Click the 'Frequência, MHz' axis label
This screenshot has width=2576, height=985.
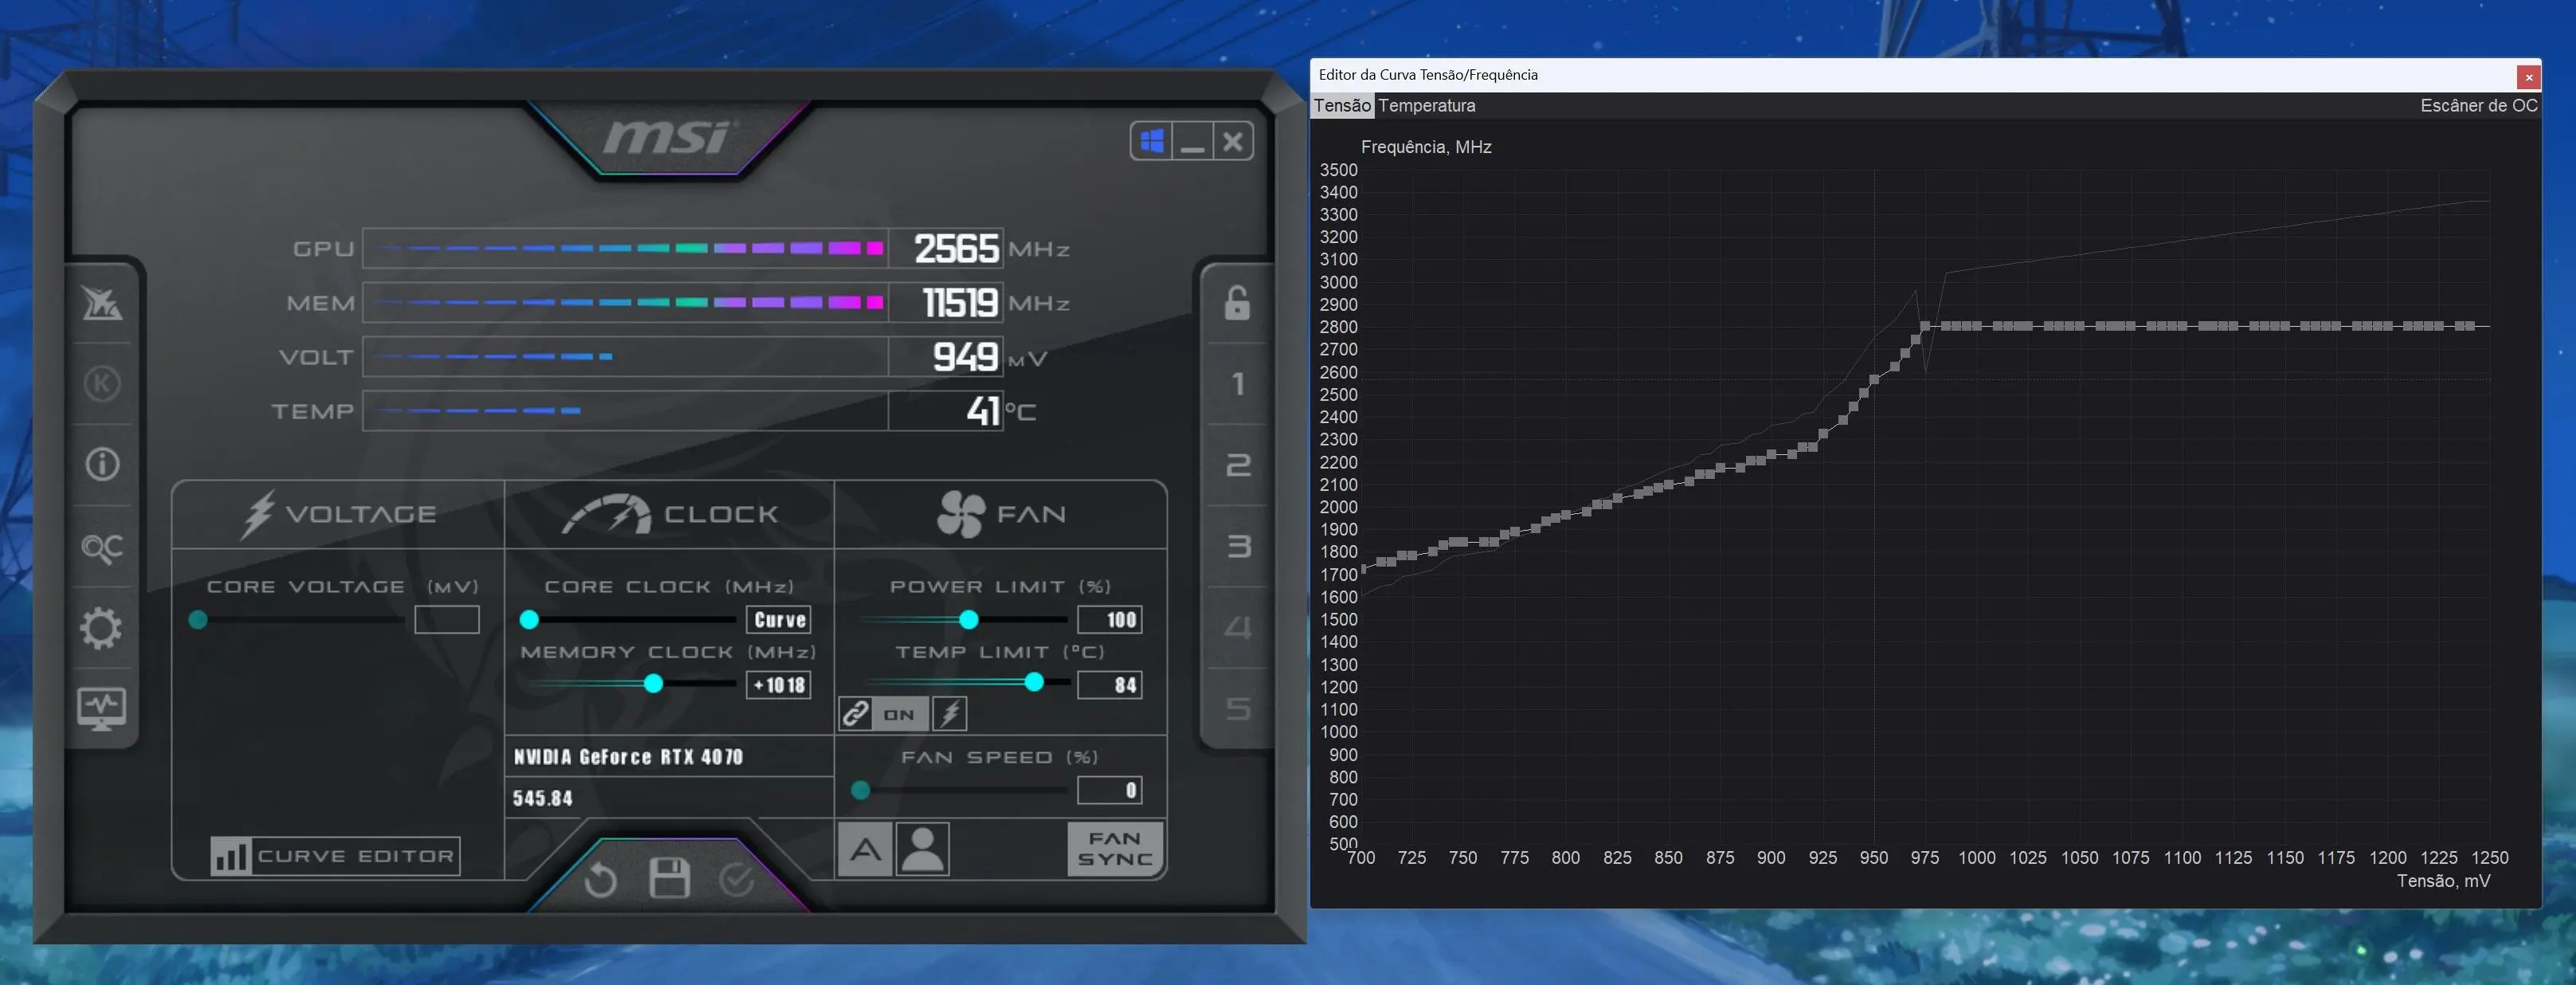(x=1426, y=147)
